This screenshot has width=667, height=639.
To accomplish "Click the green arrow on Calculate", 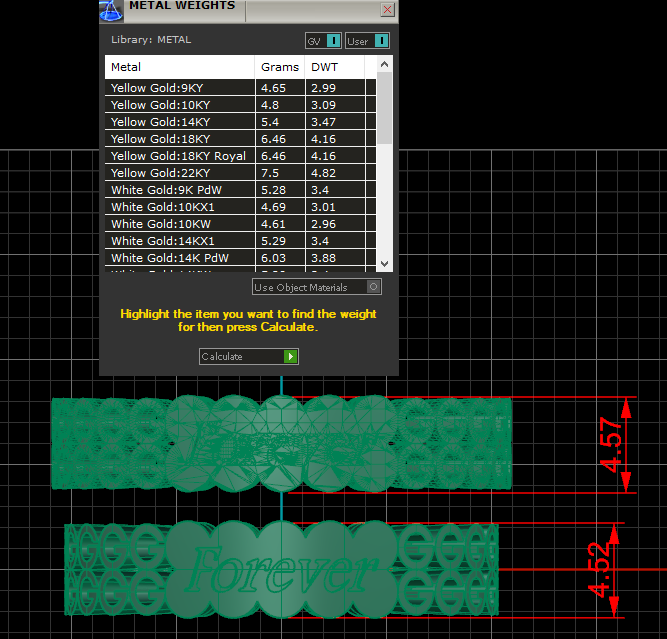I will (x=291, y=356).
